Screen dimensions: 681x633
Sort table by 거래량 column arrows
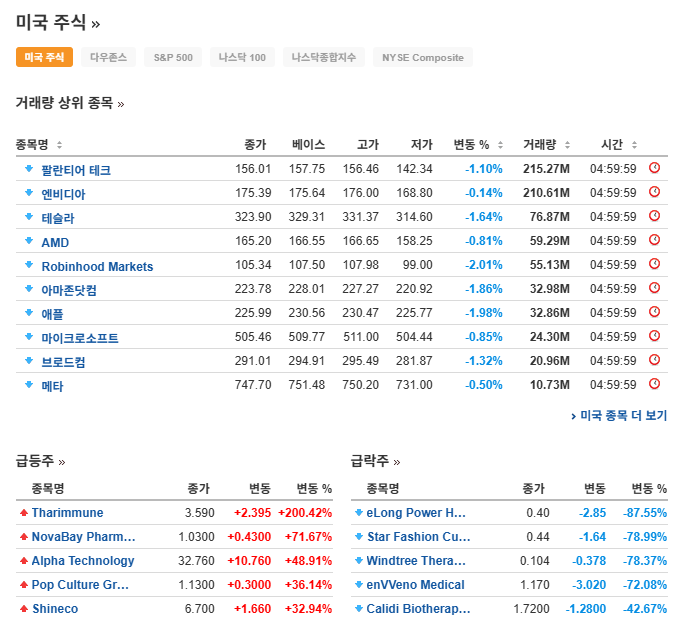pos(567,145)
